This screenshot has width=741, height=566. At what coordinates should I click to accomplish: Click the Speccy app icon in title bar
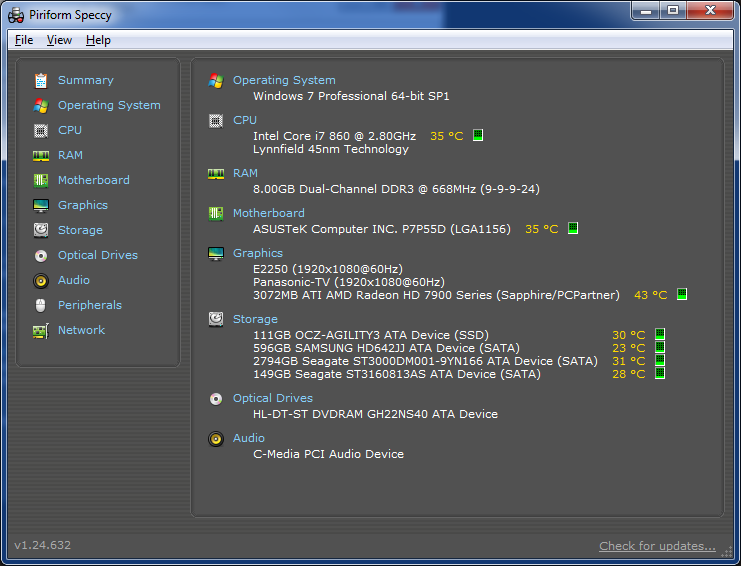(16, 15)
